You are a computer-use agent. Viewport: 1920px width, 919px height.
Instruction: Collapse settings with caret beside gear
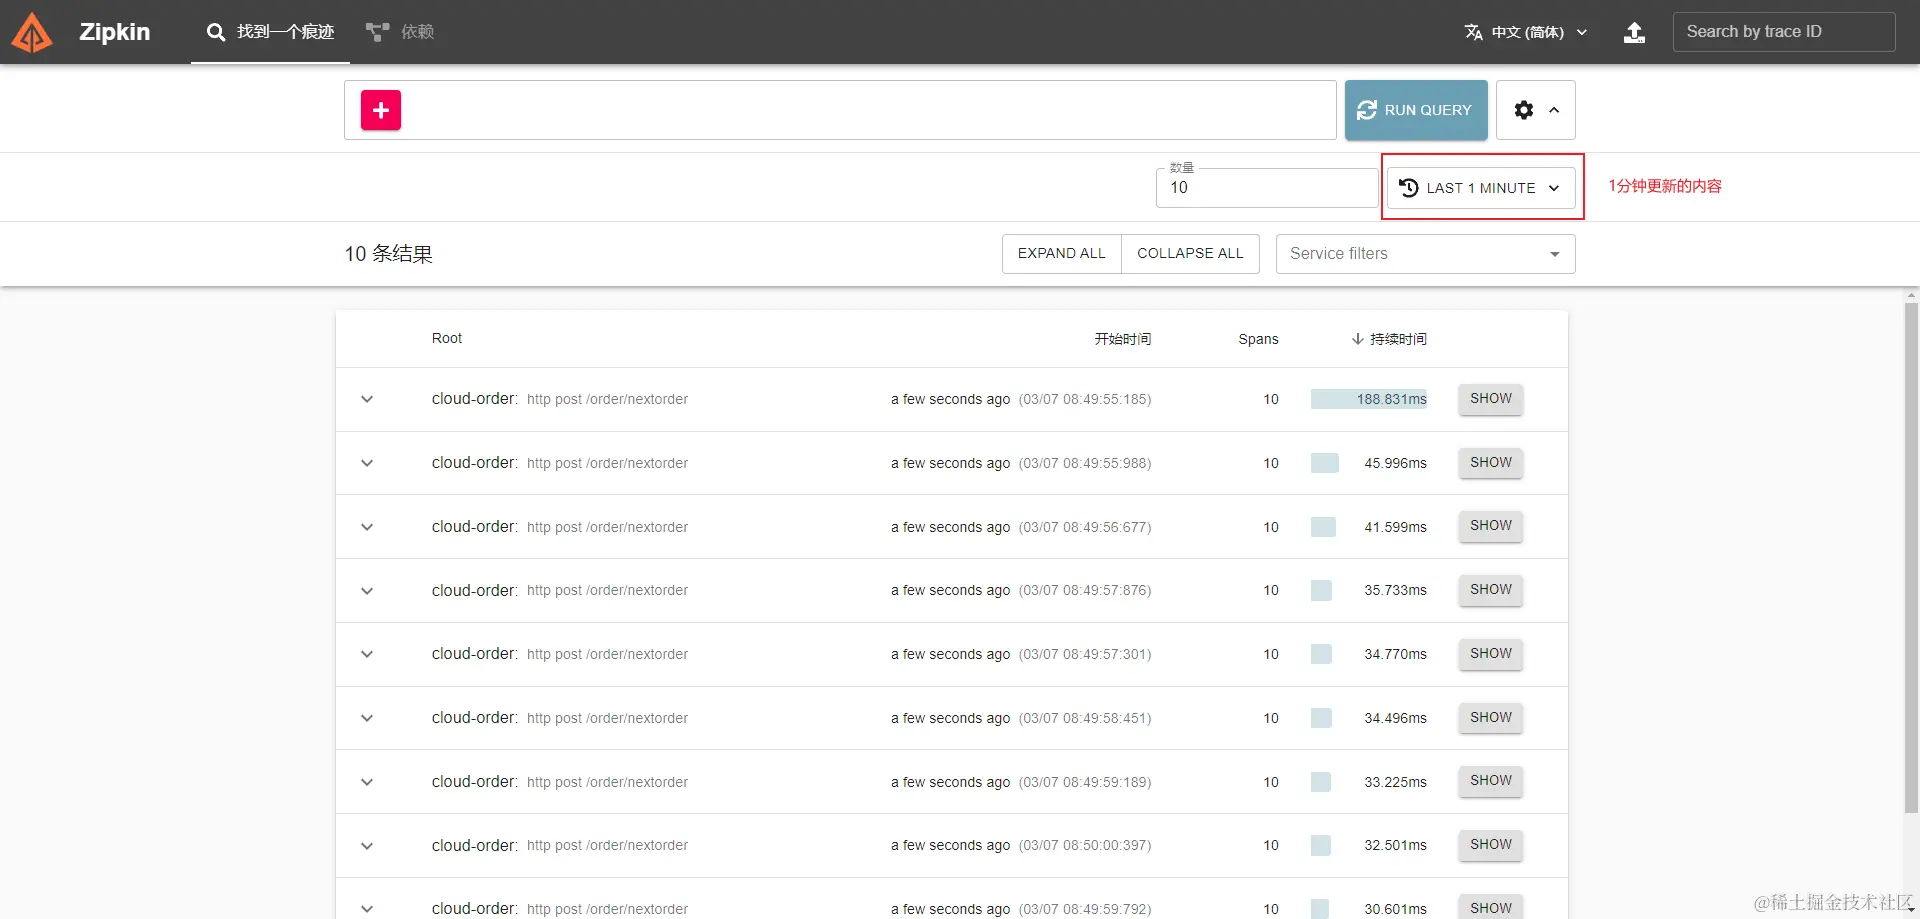tap(1554, 110)
